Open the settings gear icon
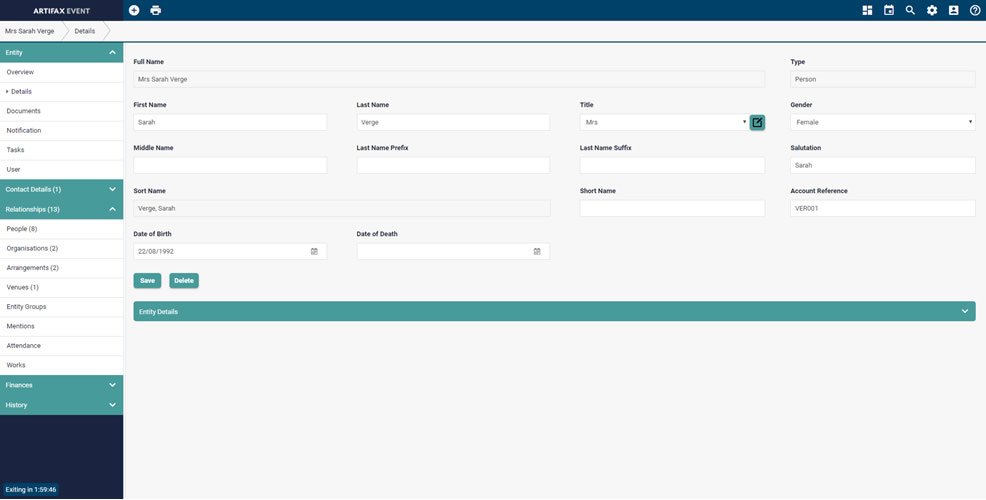The height and width of the screenshot is (500, 986). click(932, 10)
